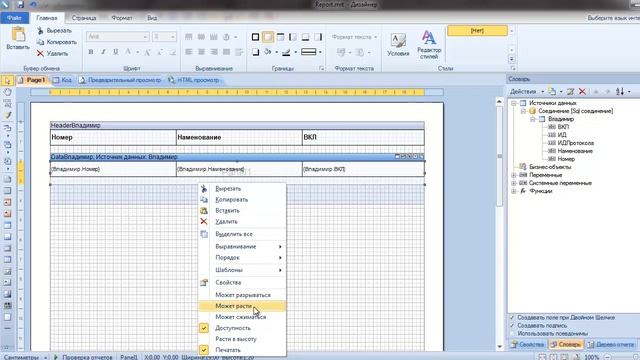Toggle the top border icon
Image resolution: width=640 pixels, height=360 pixels.
point(280,37)
